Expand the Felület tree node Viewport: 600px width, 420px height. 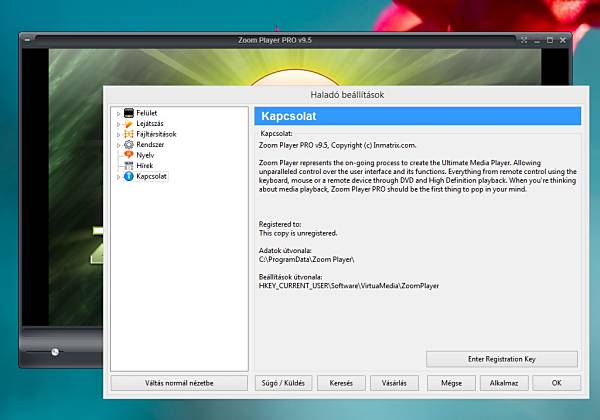(118, 114)
